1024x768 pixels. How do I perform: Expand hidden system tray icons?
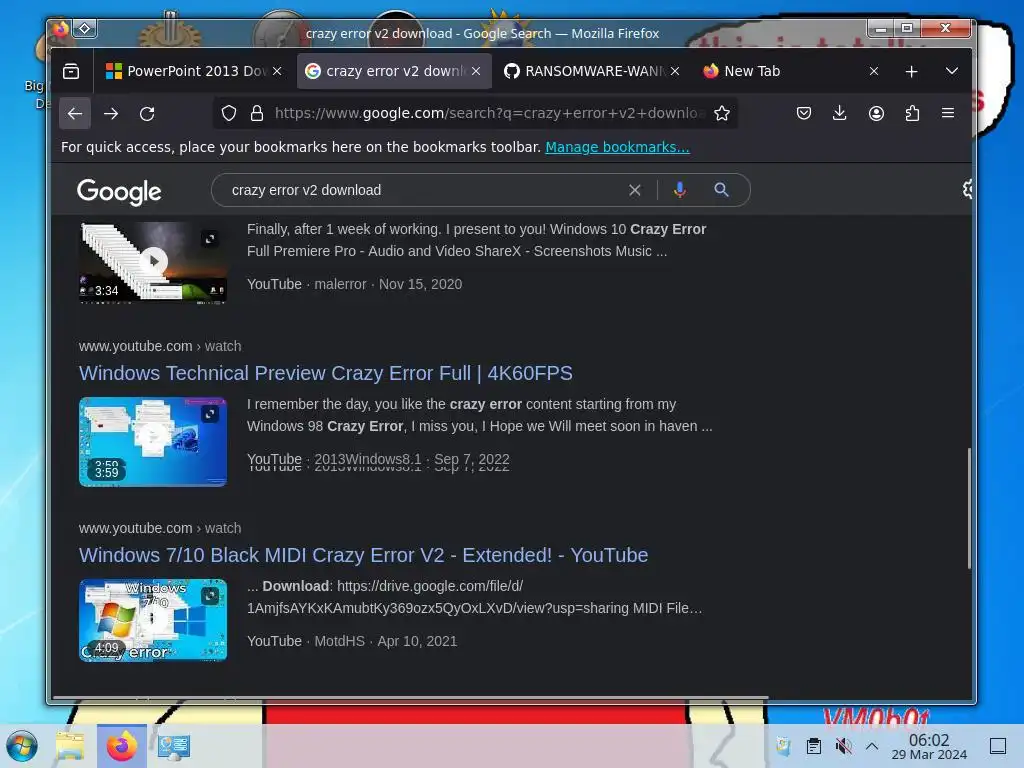point(872,746)
